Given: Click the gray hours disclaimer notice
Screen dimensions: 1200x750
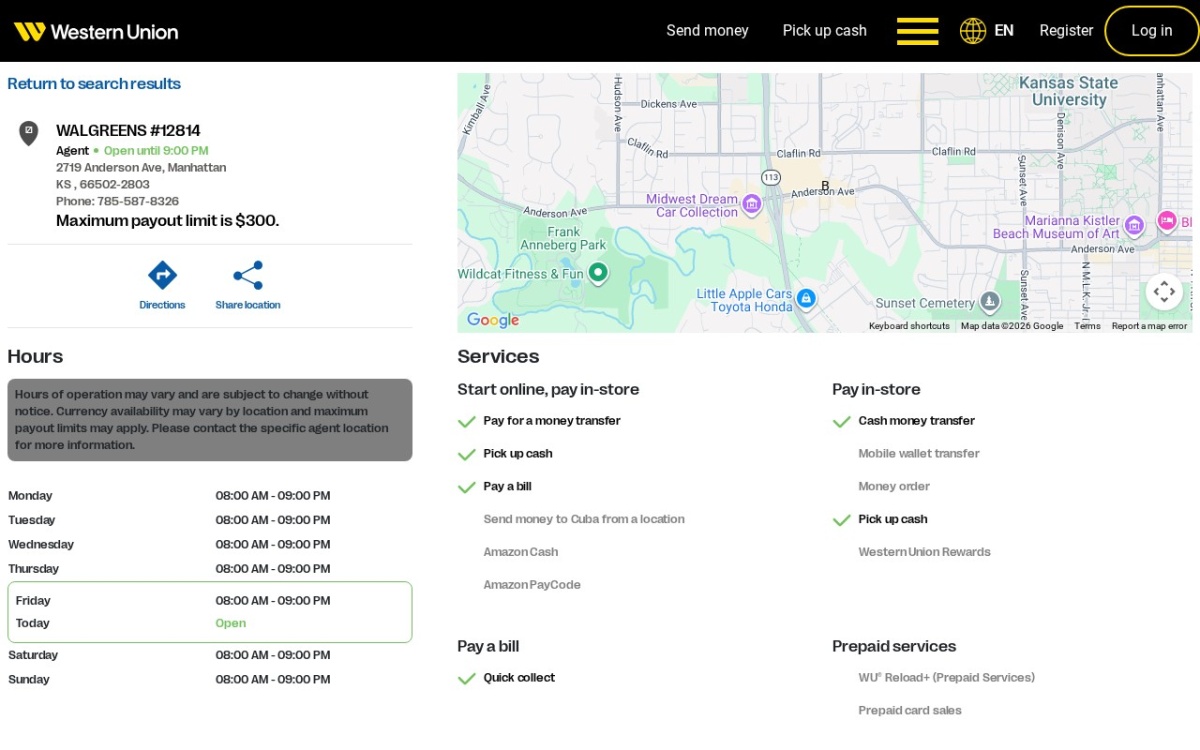Looking at the screenshot, I should click(x=209, y=420).
